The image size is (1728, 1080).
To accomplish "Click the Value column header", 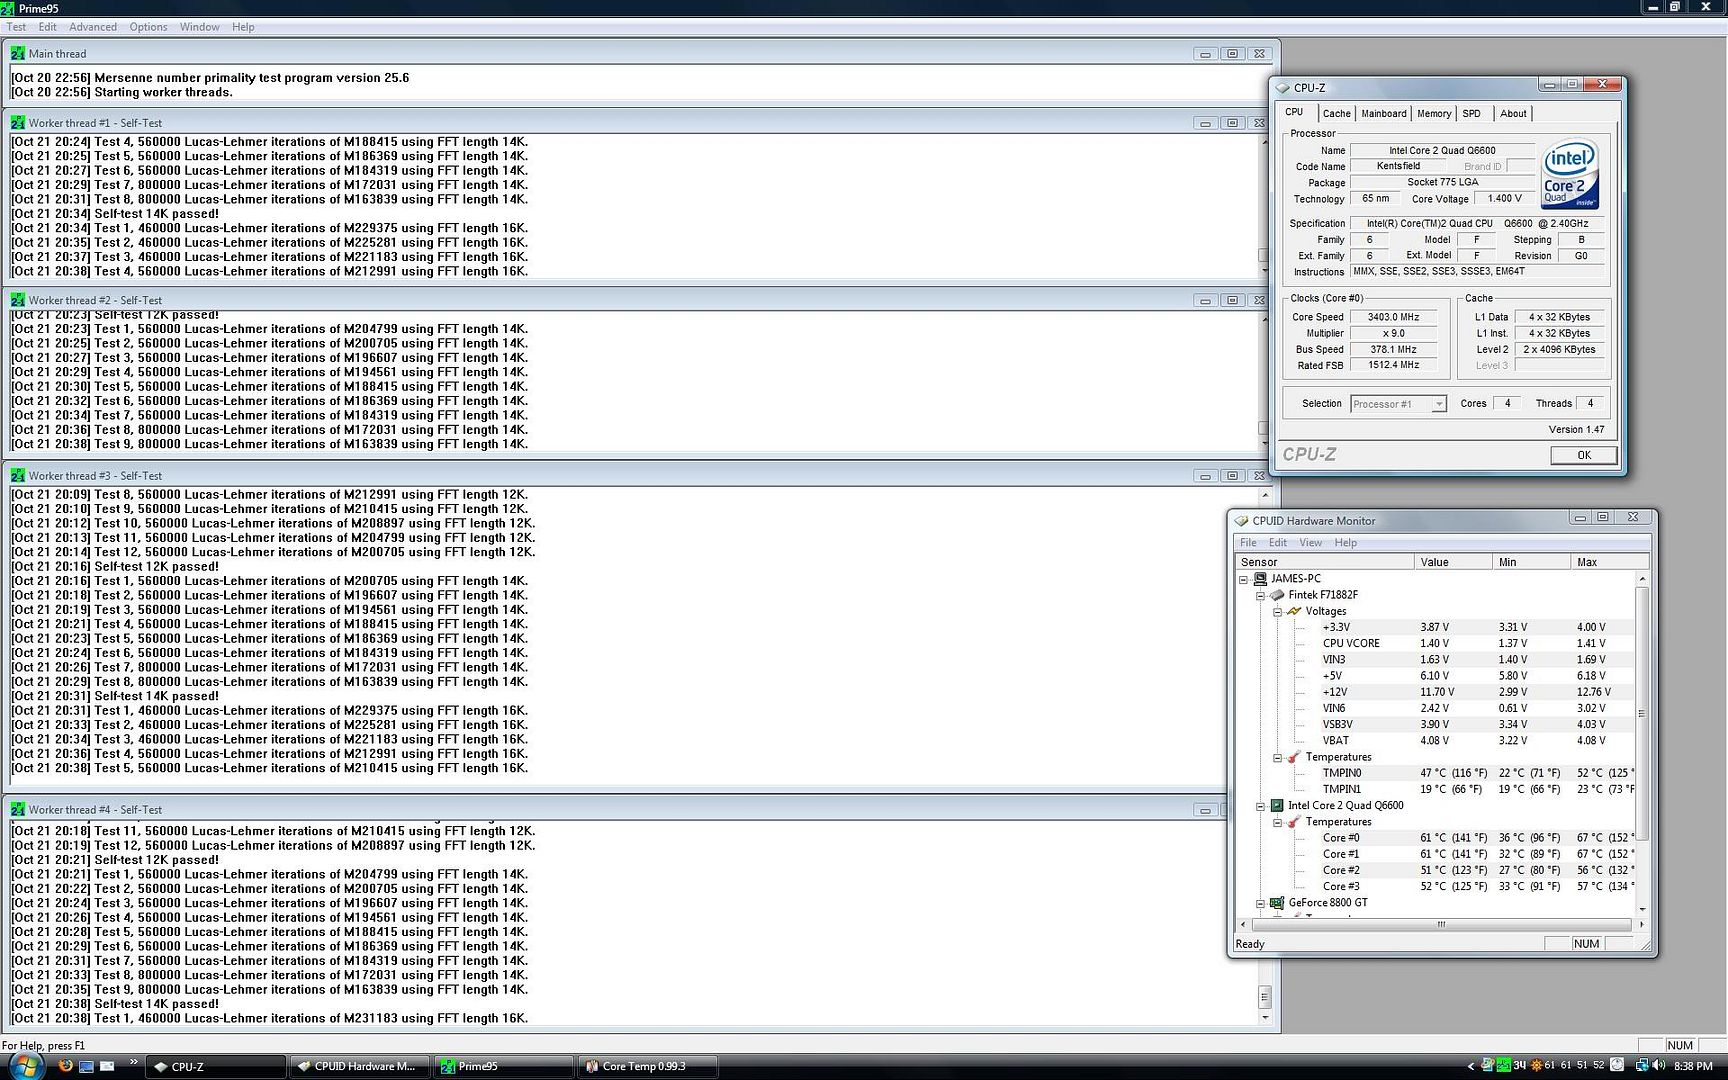I will pos(1451,562).
